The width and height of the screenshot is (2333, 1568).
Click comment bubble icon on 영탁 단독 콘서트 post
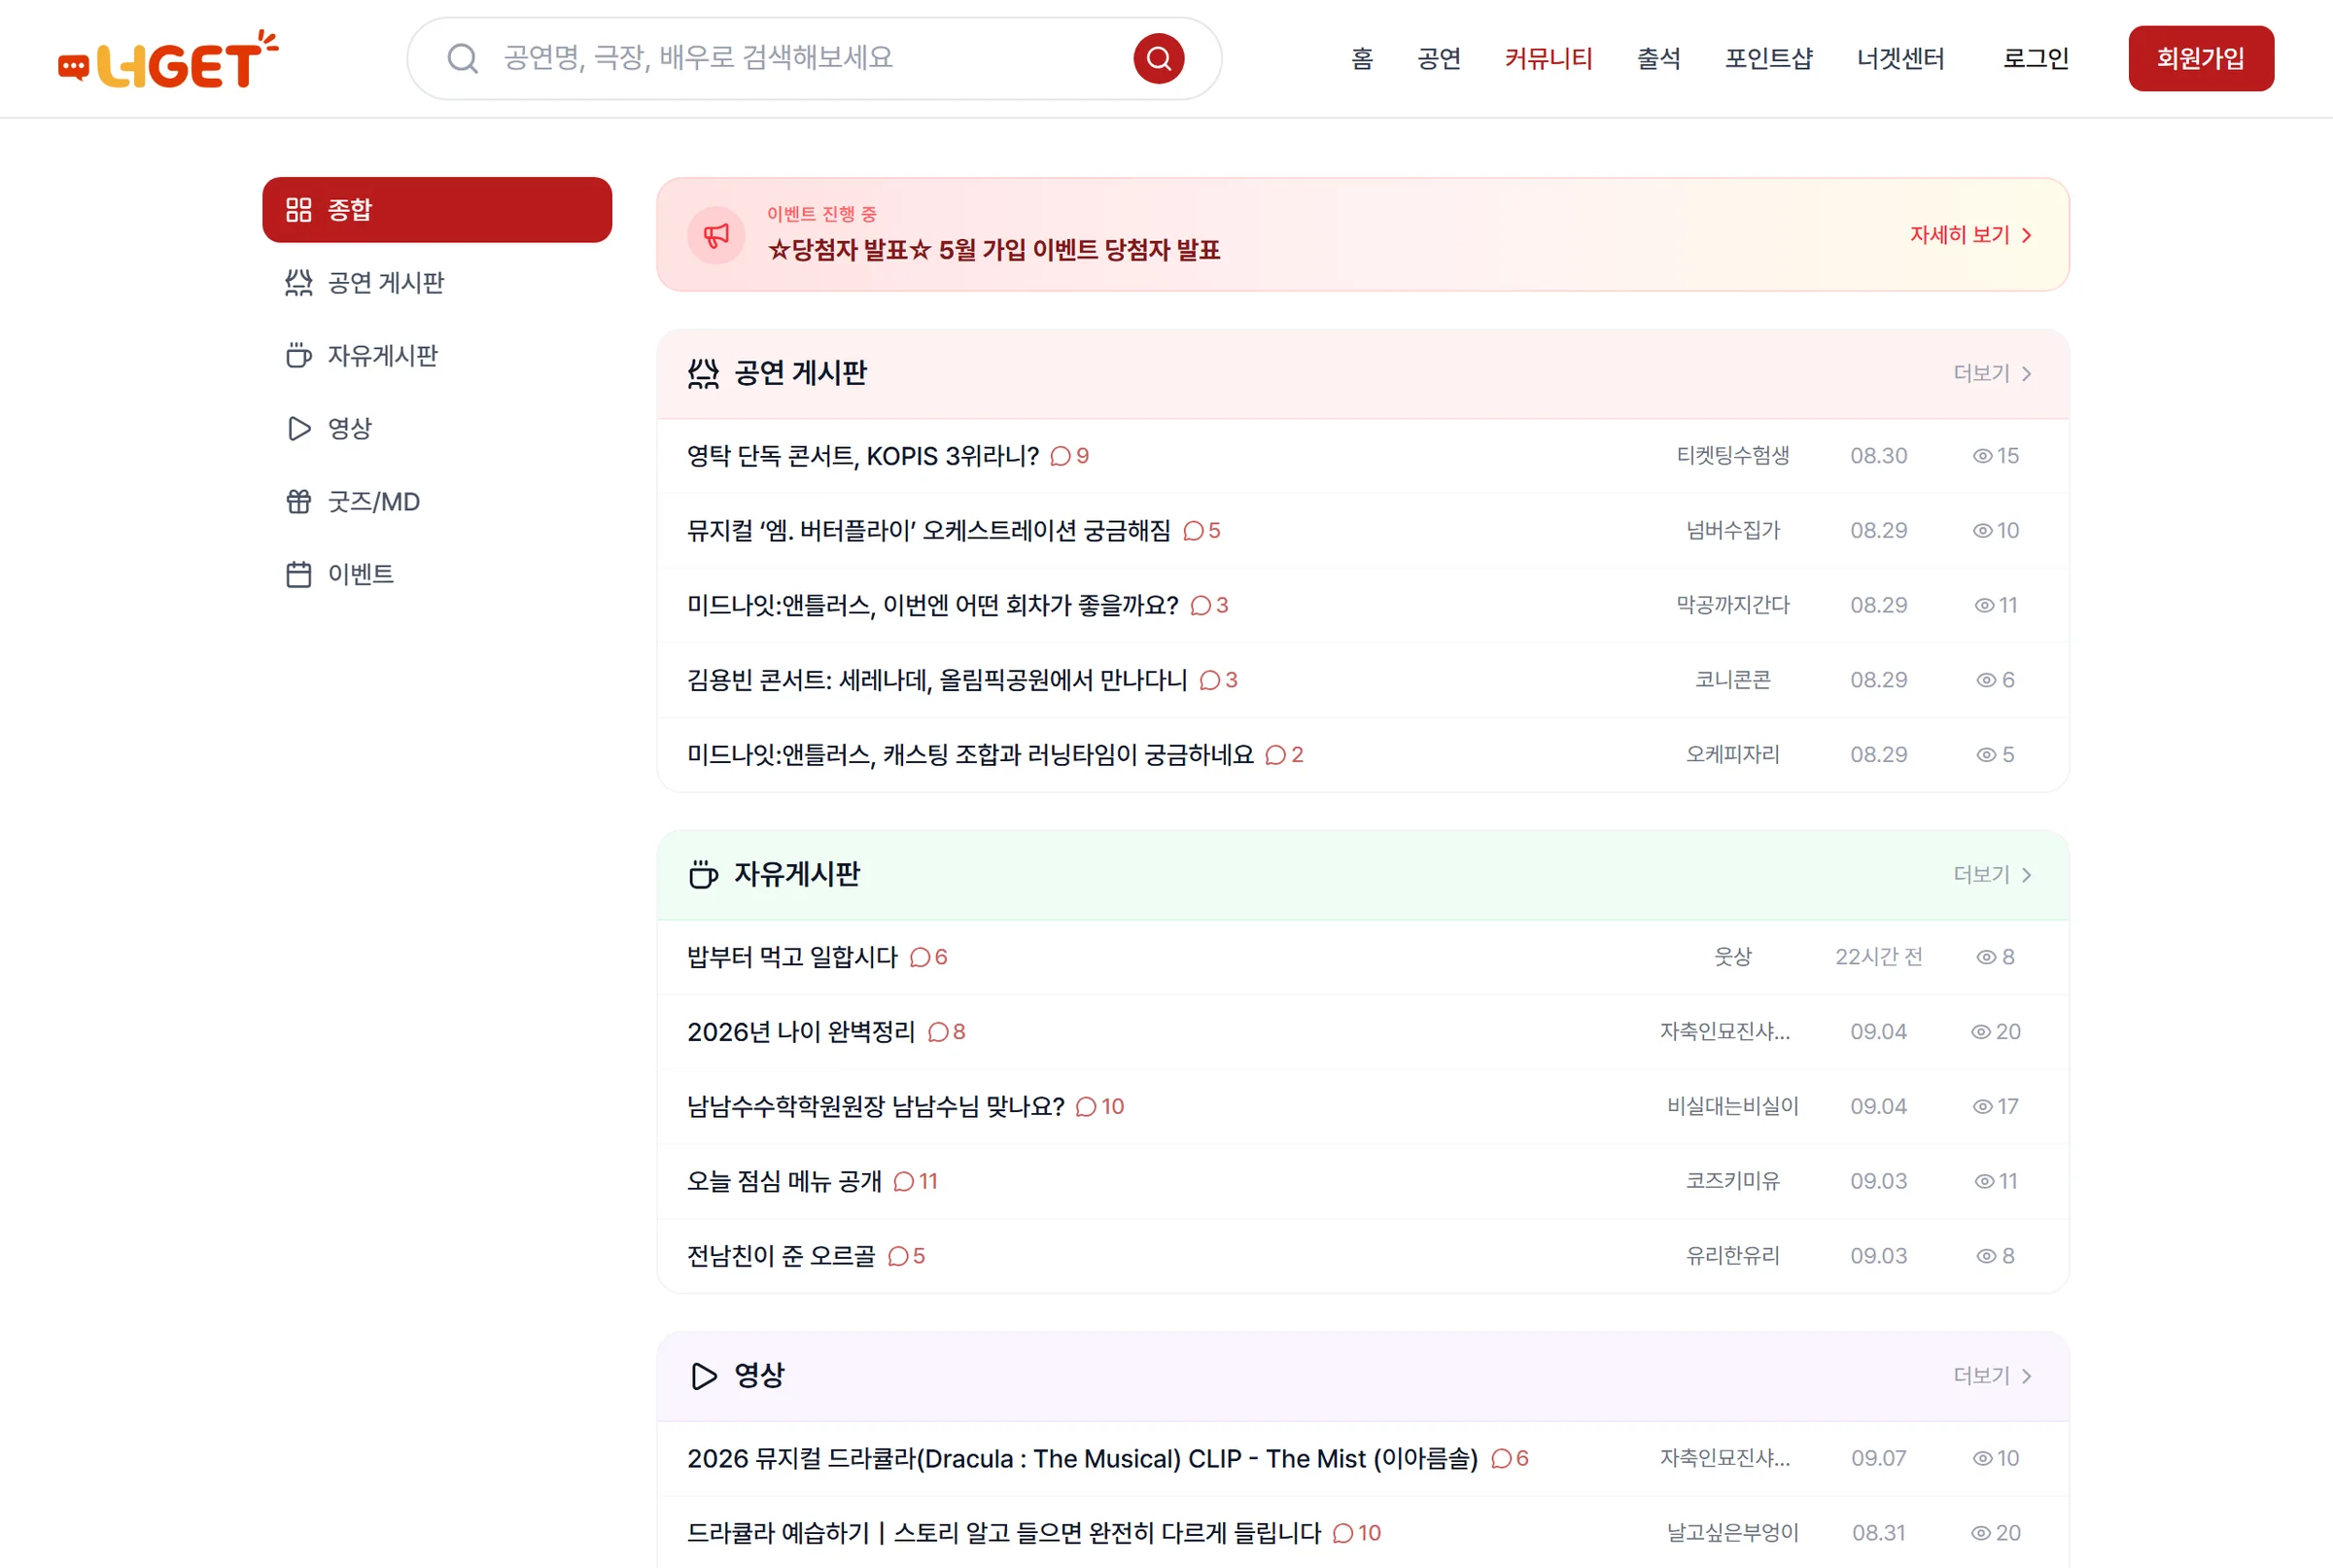click(x=1060, y=456)
